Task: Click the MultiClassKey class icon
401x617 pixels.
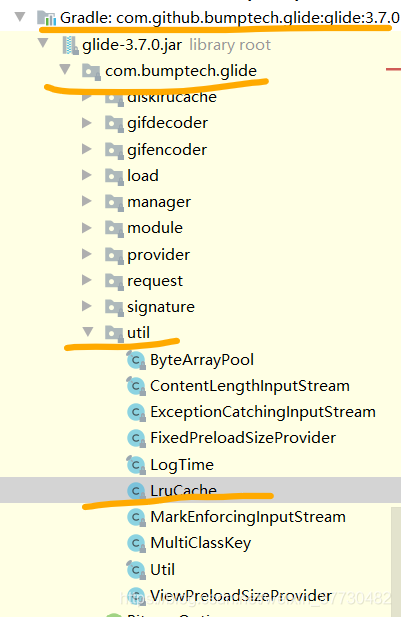Action: (x=136, y=543)
